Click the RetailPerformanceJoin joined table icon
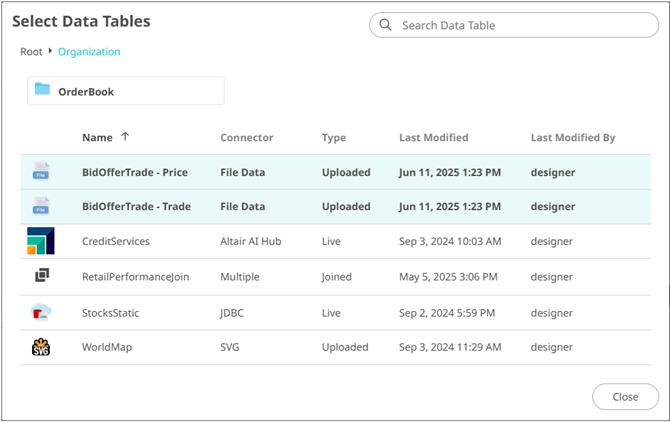This screenshot has width=670, height=423. click(42, 277)
